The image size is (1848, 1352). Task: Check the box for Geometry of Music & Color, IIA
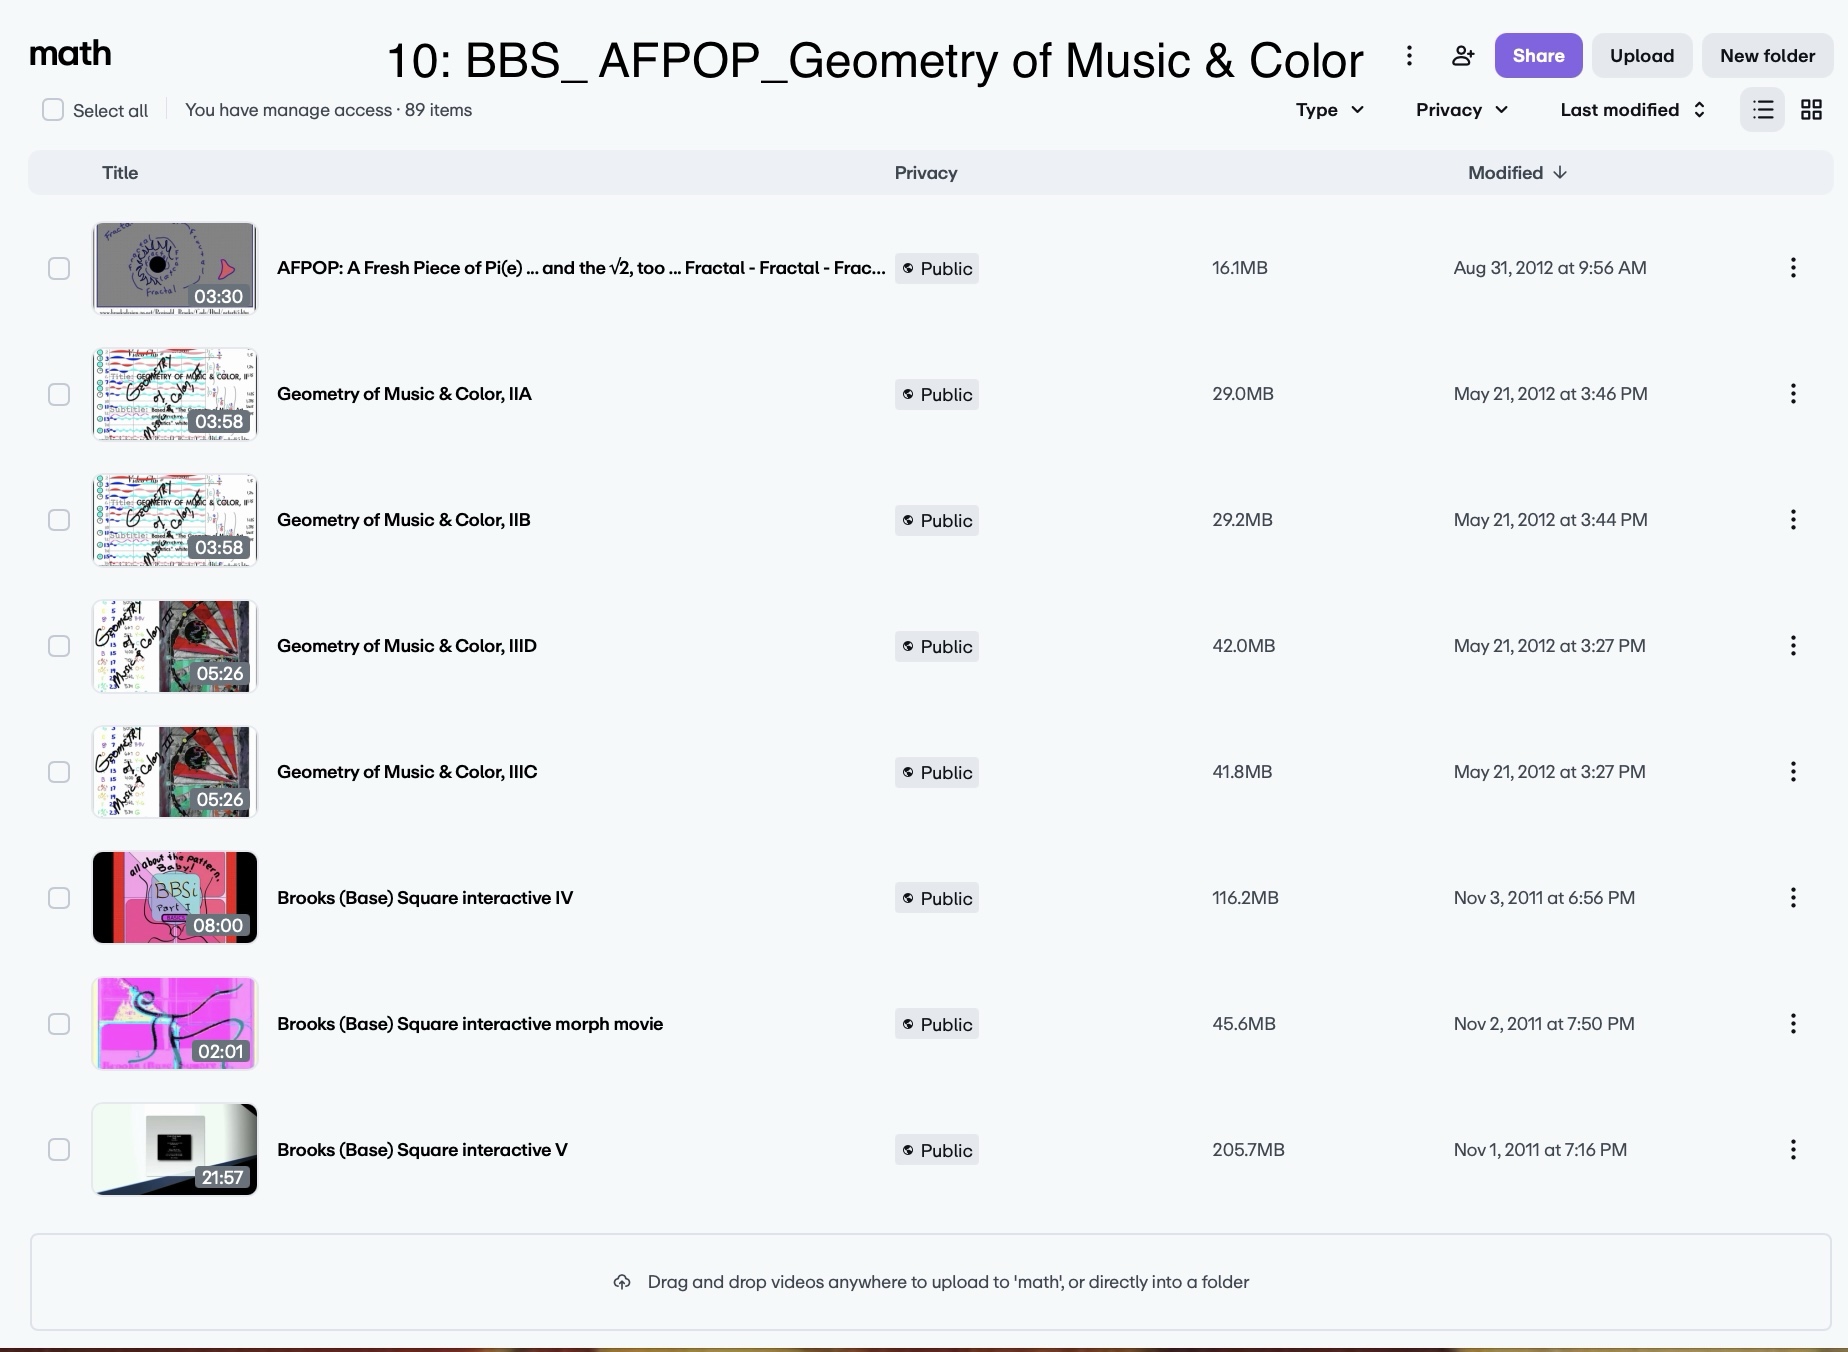[59, 394]
